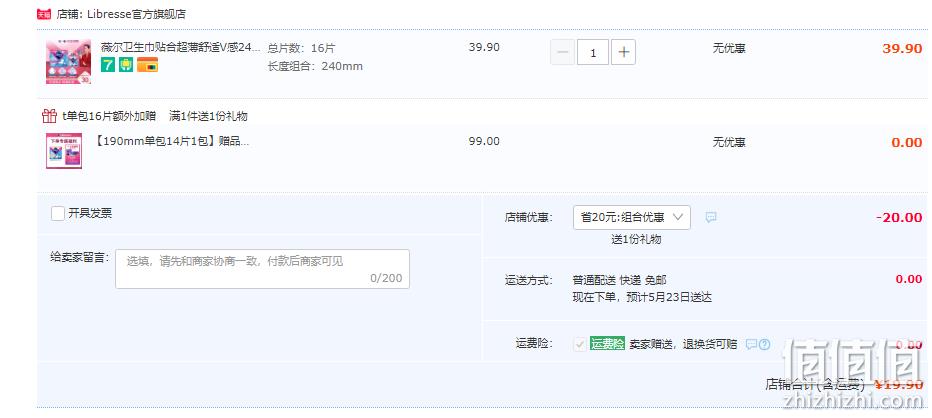Open the 190mm gift product thumbnail

[64, 151]
